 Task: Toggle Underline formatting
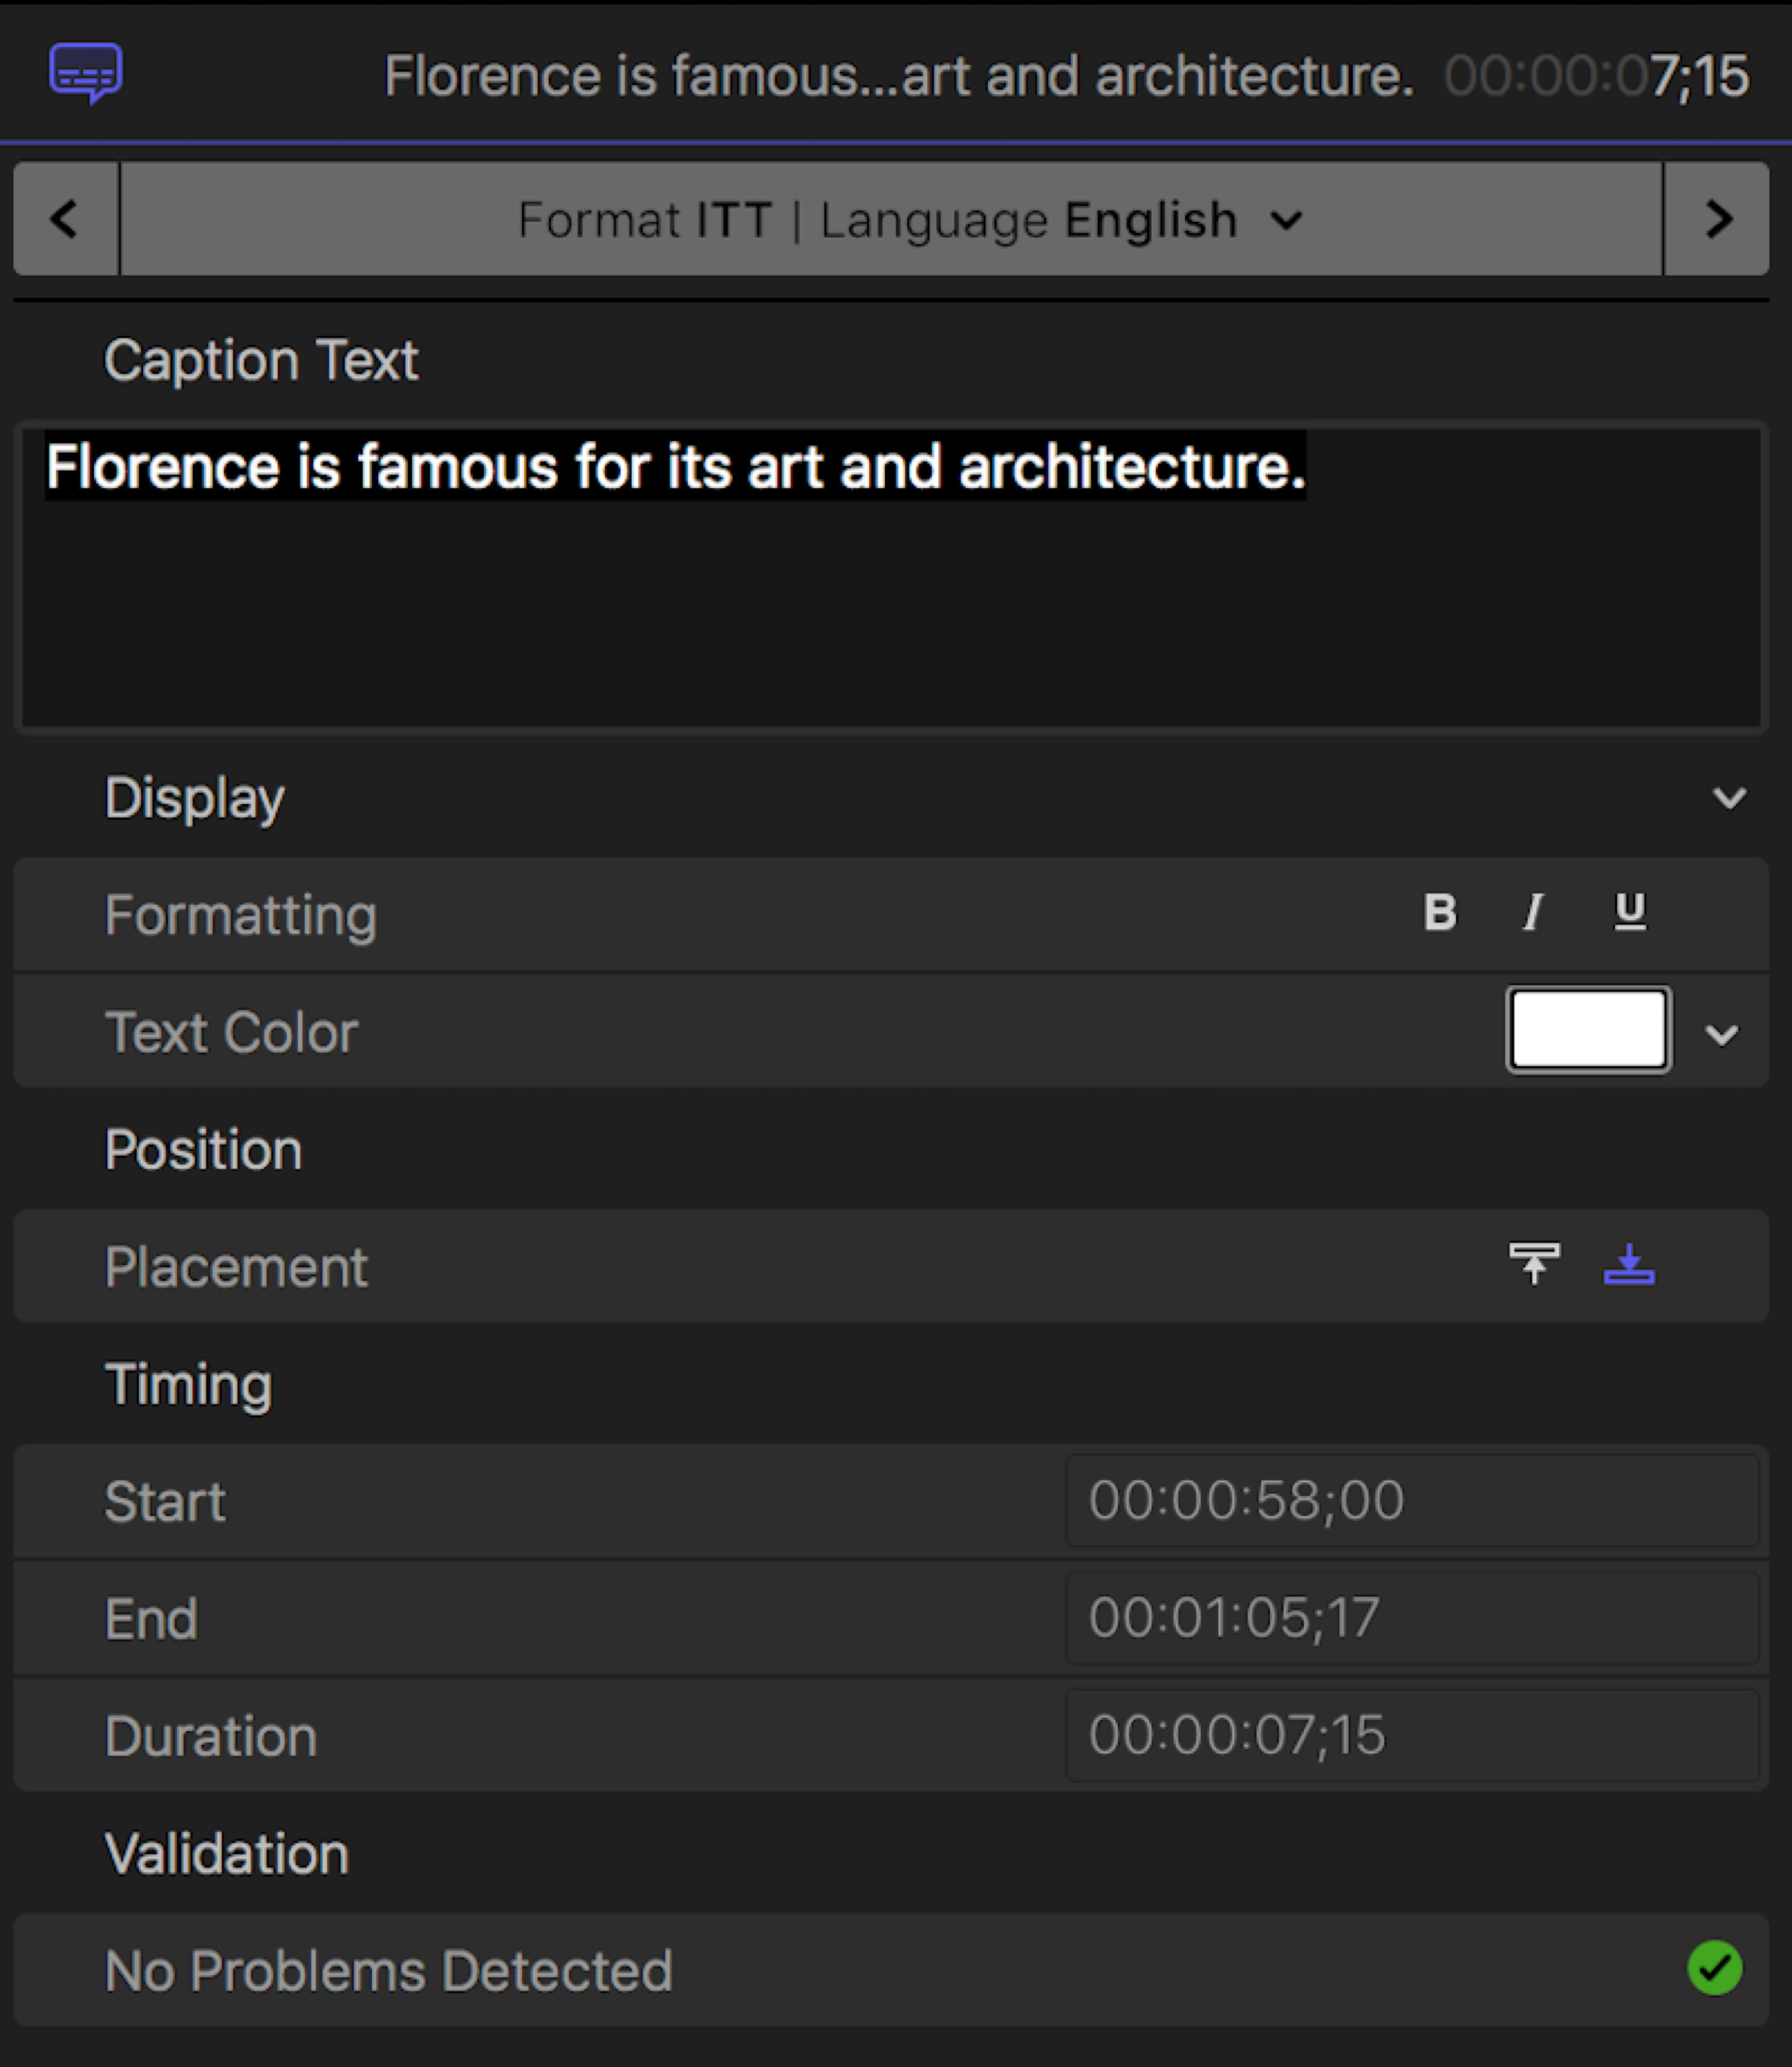(x=1629, y=912)
